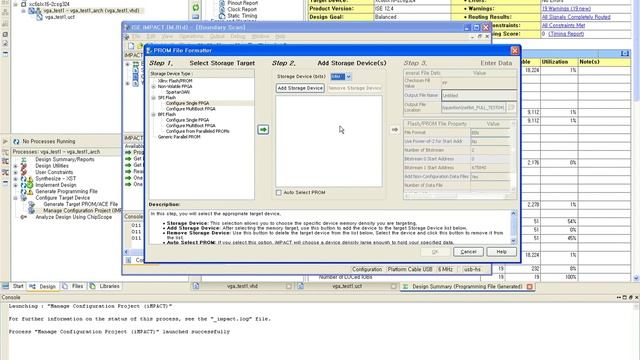Click the Description box scrollbar down arrow
This screenshot has height=360, width=640.
point(513,241)
